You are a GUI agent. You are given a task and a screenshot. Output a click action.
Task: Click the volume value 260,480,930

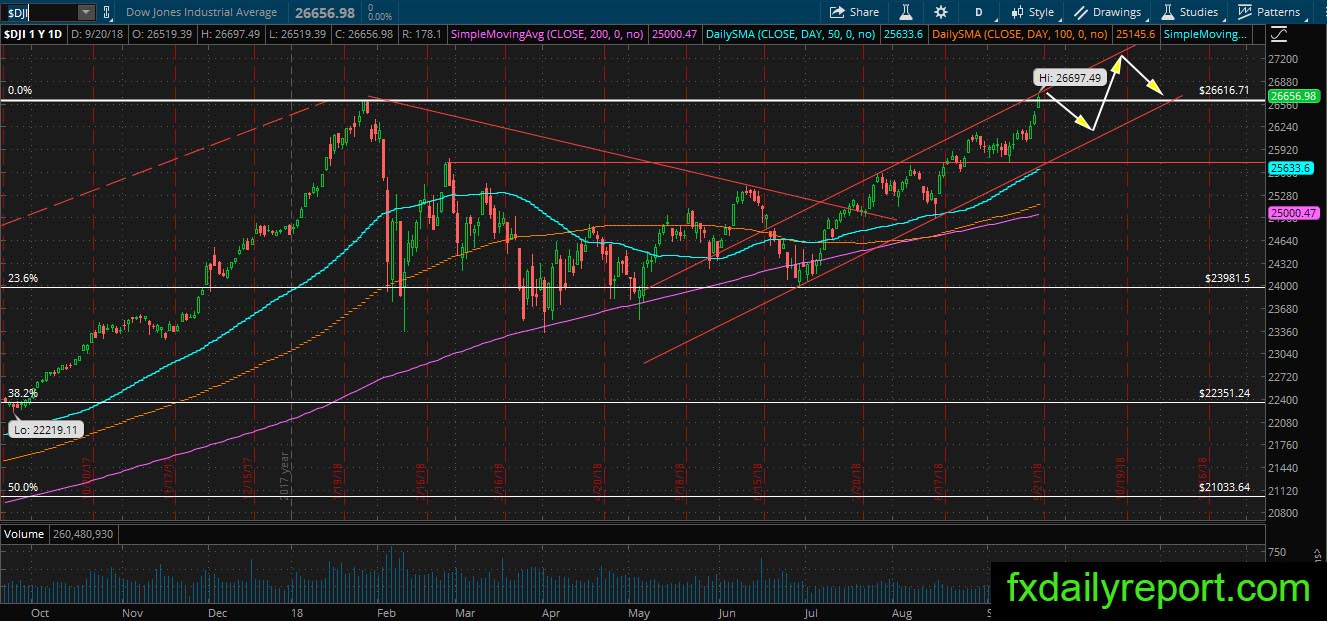[x=83, y=534]
